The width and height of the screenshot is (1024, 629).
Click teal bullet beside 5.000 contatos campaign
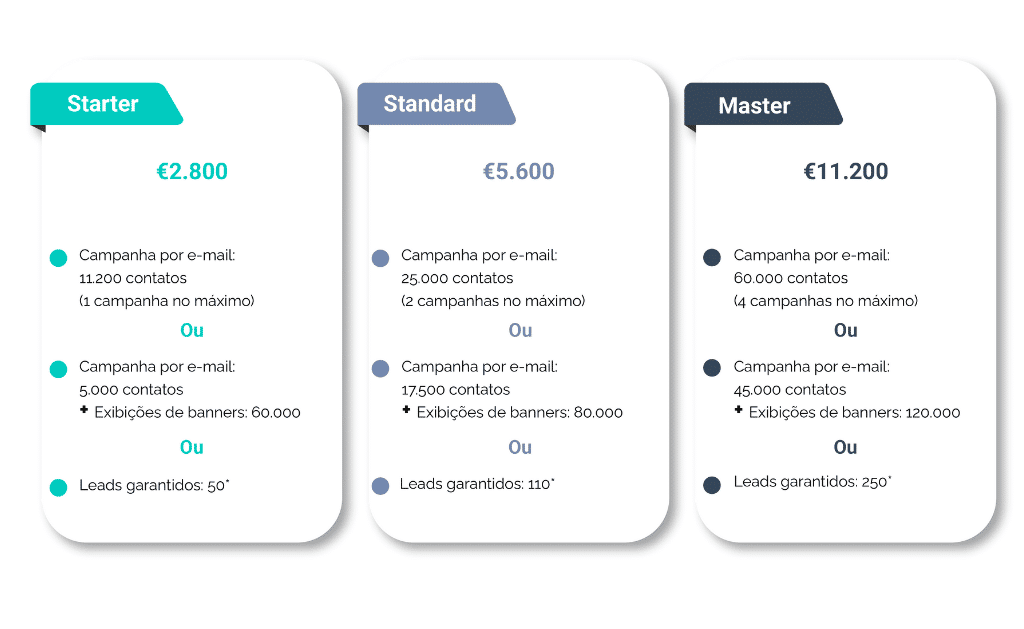click(x=58, y=369)
